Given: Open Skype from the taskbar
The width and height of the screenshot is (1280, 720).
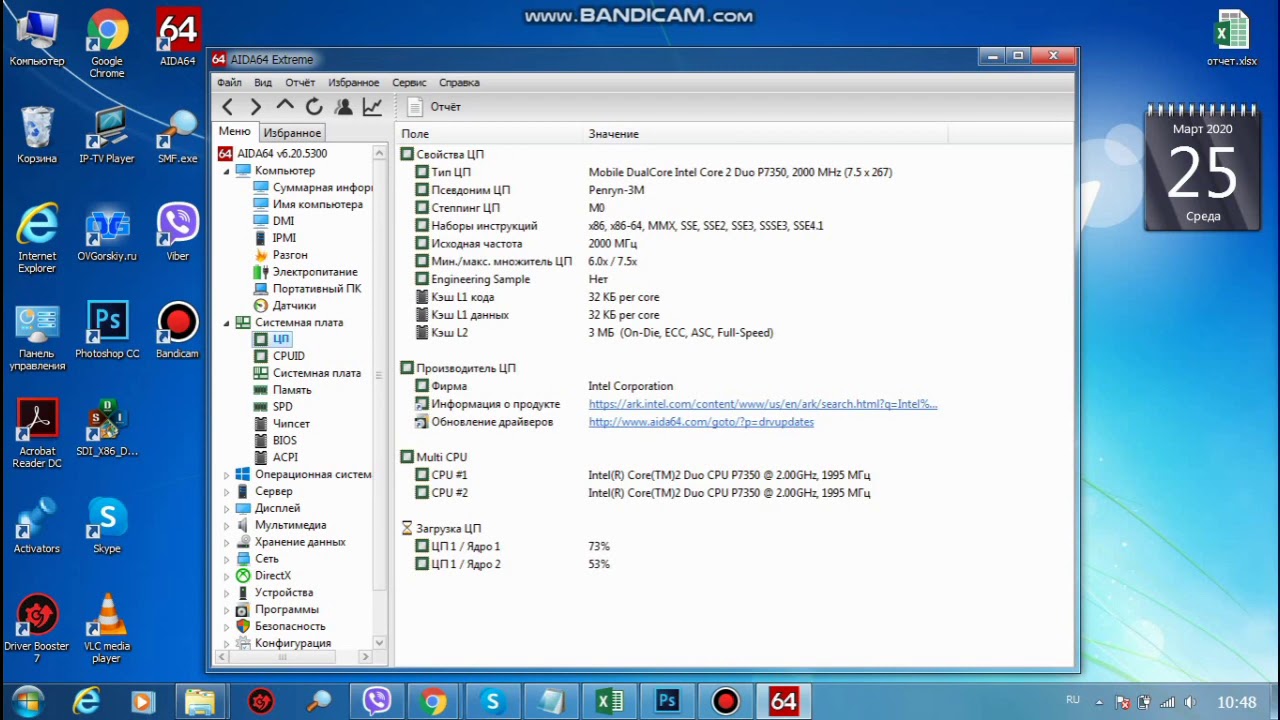Looking at the screenshot, I should pyautogui.click(x=492, y=702).
